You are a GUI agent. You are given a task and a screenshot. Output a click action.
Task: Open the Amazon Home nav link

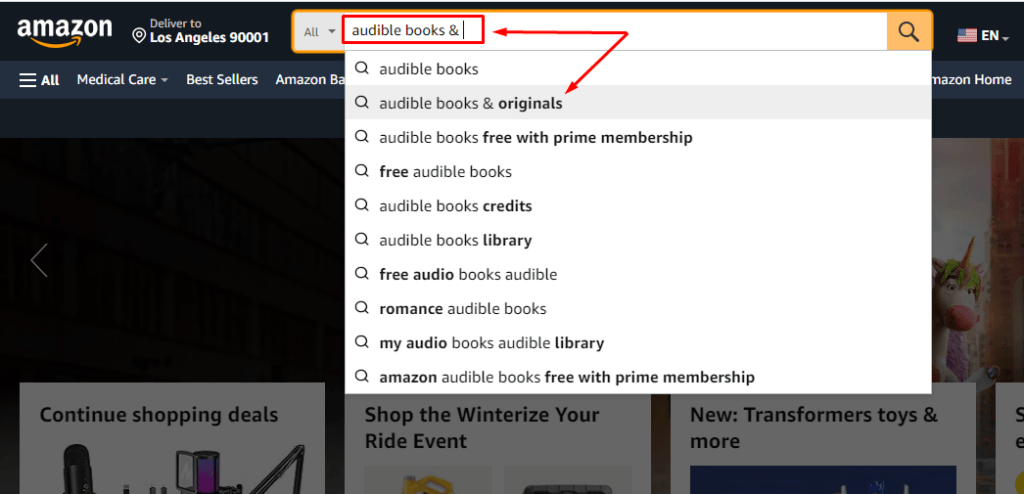pyautogui.click(x=968, y=80)
